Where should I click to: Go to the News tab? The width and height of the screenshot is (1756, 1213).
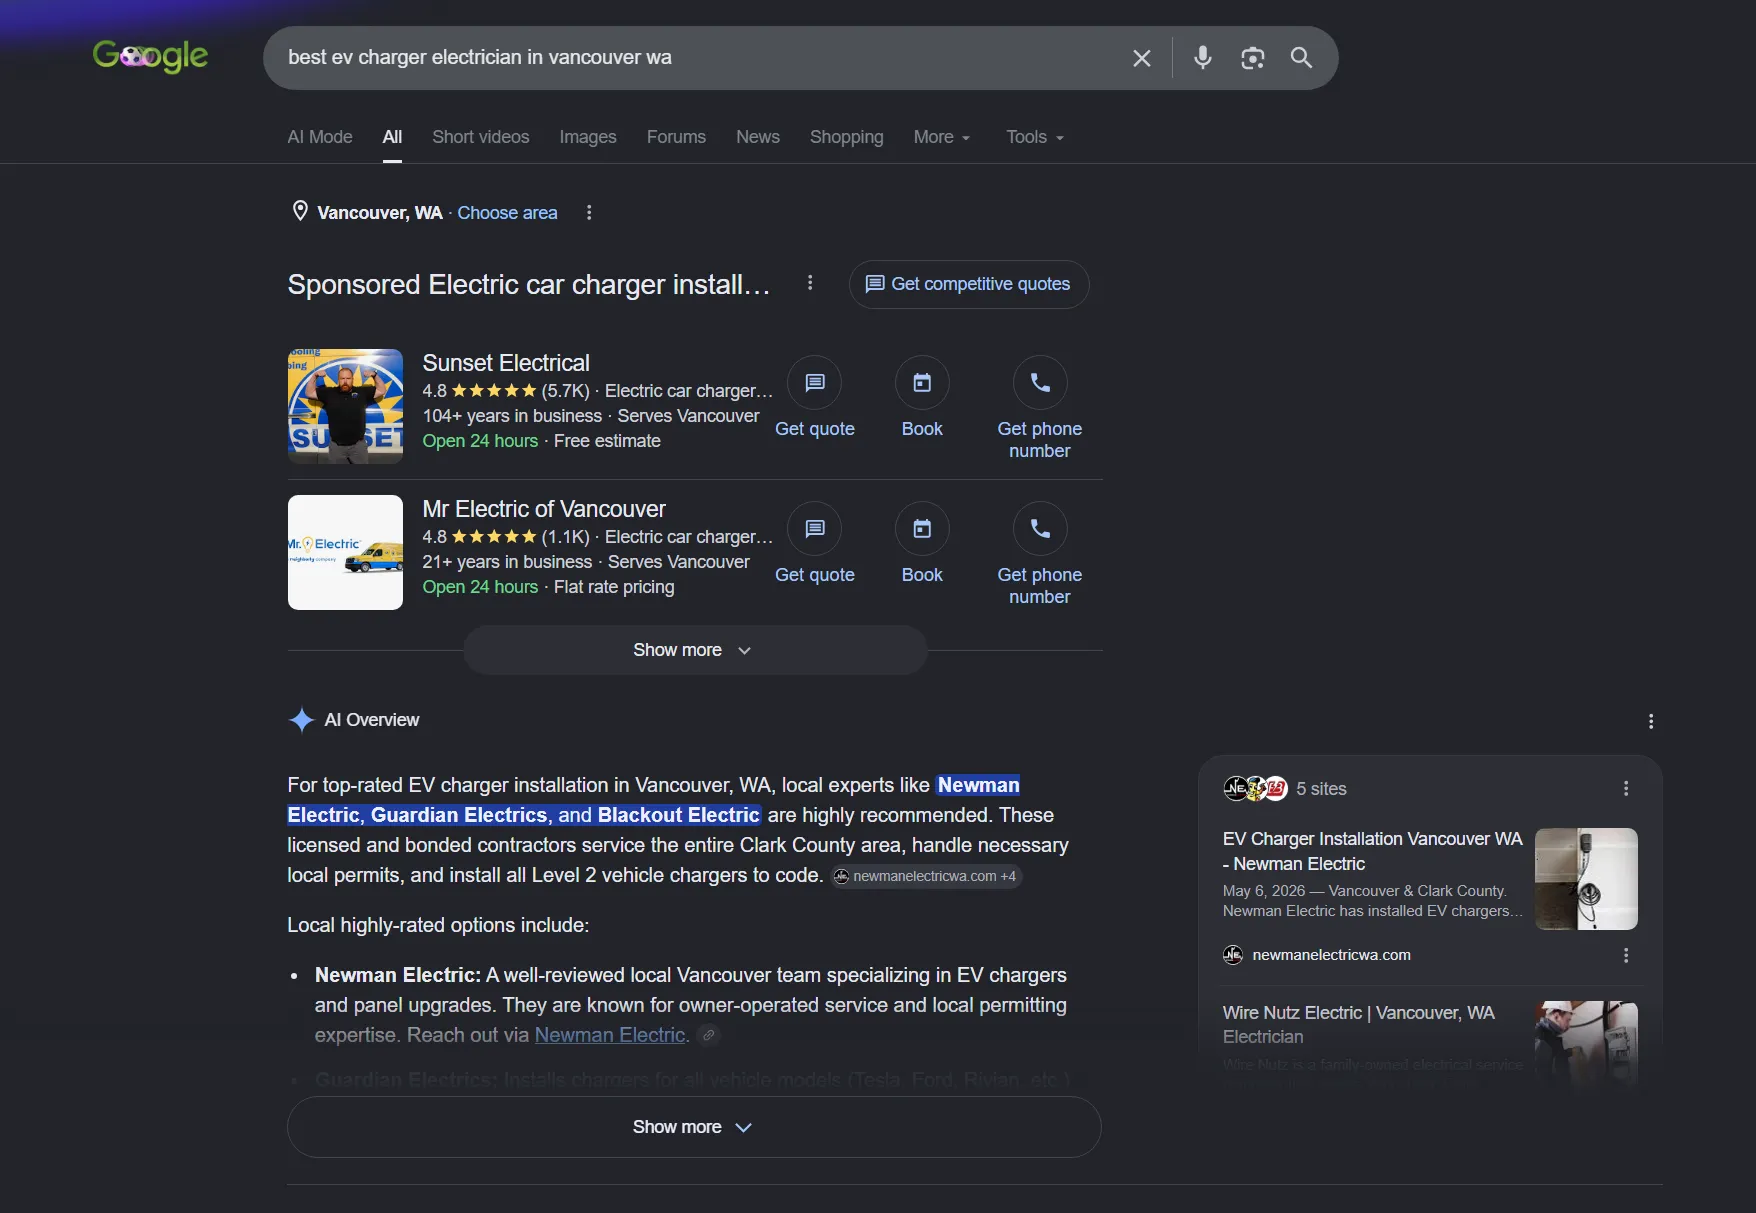click(758, 137)
